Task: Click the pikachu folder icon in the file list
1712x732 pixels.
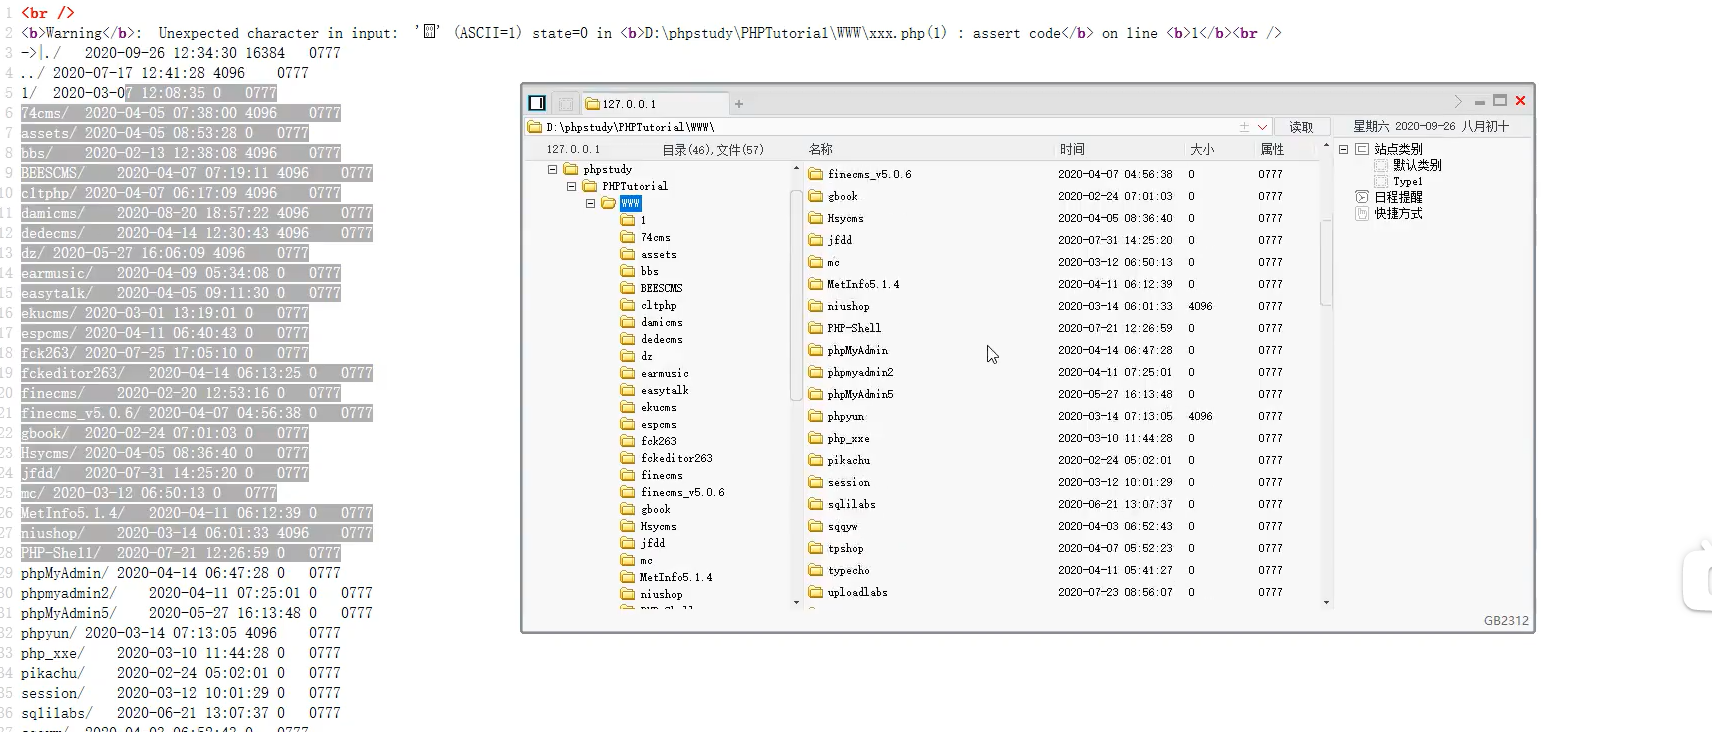Action: (x=815, y=460)
